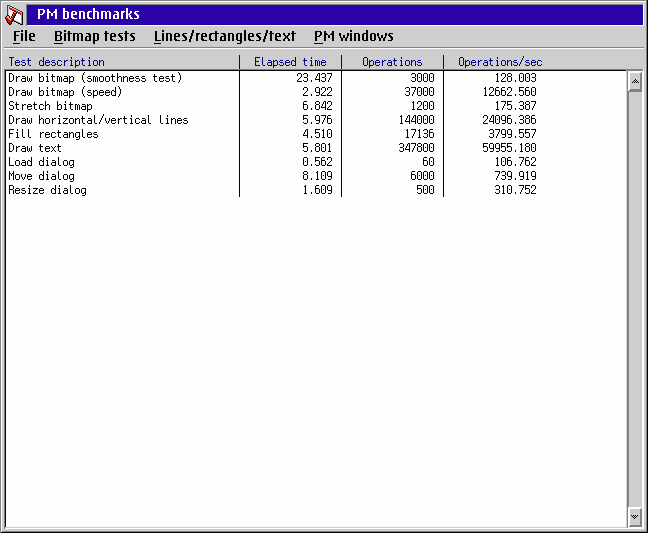
Task: Click the elapsed time value 1.609
Action: point(317,190)
